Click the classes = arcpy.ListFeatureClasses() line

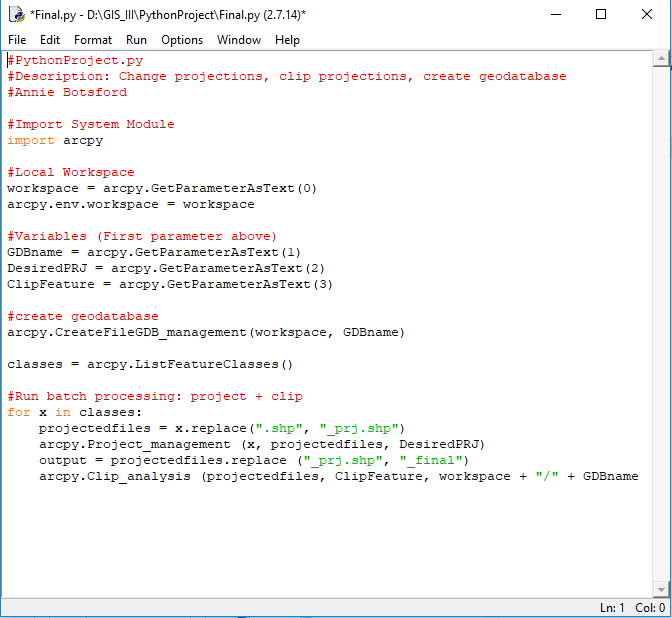click(x=150, y=365)
